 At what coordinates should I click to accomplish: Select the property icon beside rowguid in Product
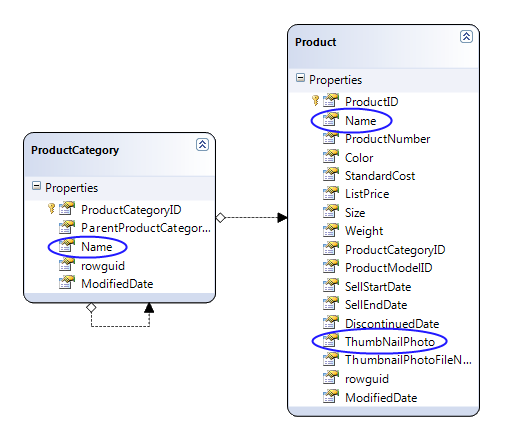pyautogui.click(x=331, y=378)
